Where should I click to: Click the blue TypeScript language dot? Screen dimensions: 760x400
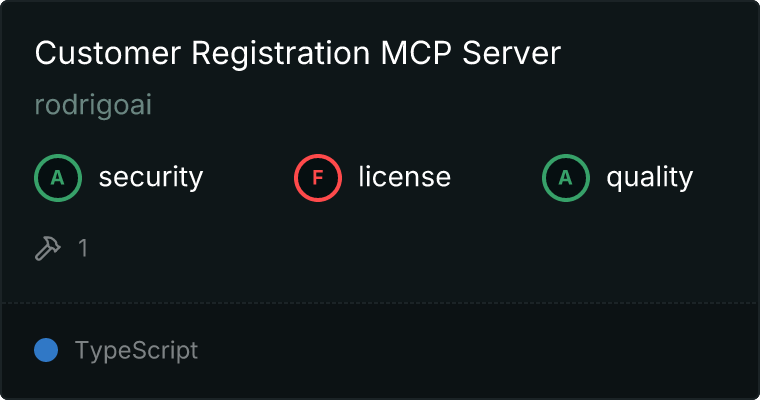click(x=46, y=350)
